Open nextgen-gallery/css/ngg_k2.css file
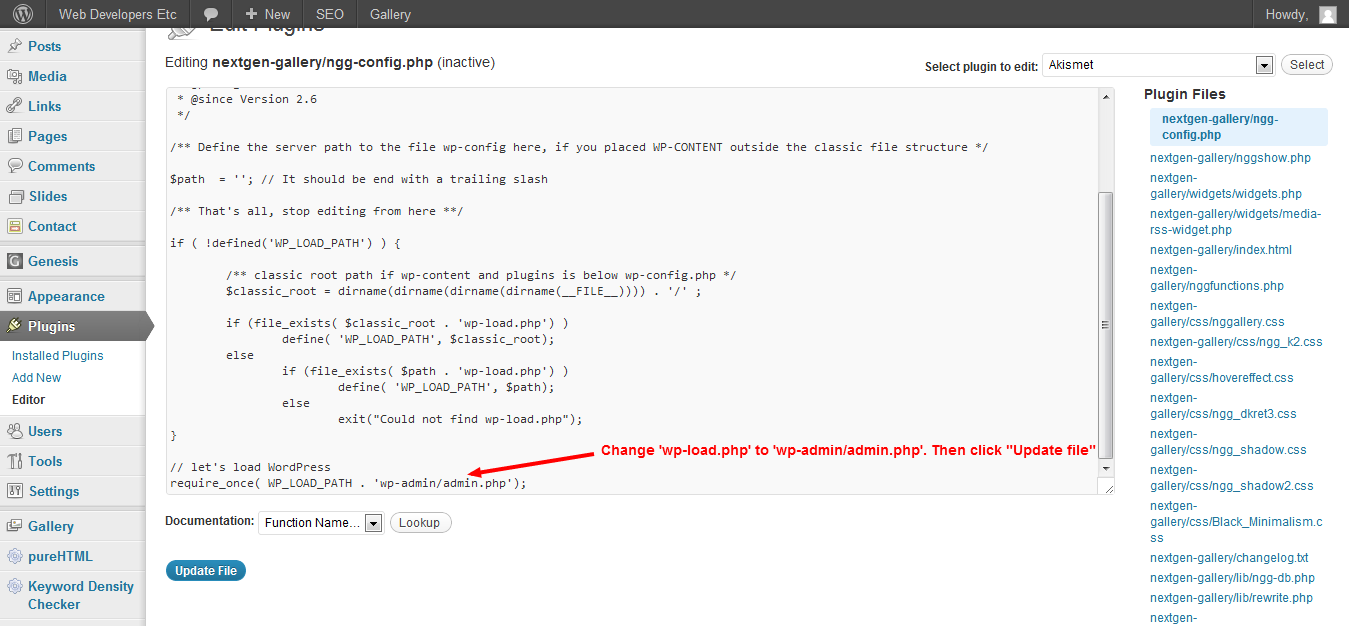1349x626 pixels. pos(1236,342)
